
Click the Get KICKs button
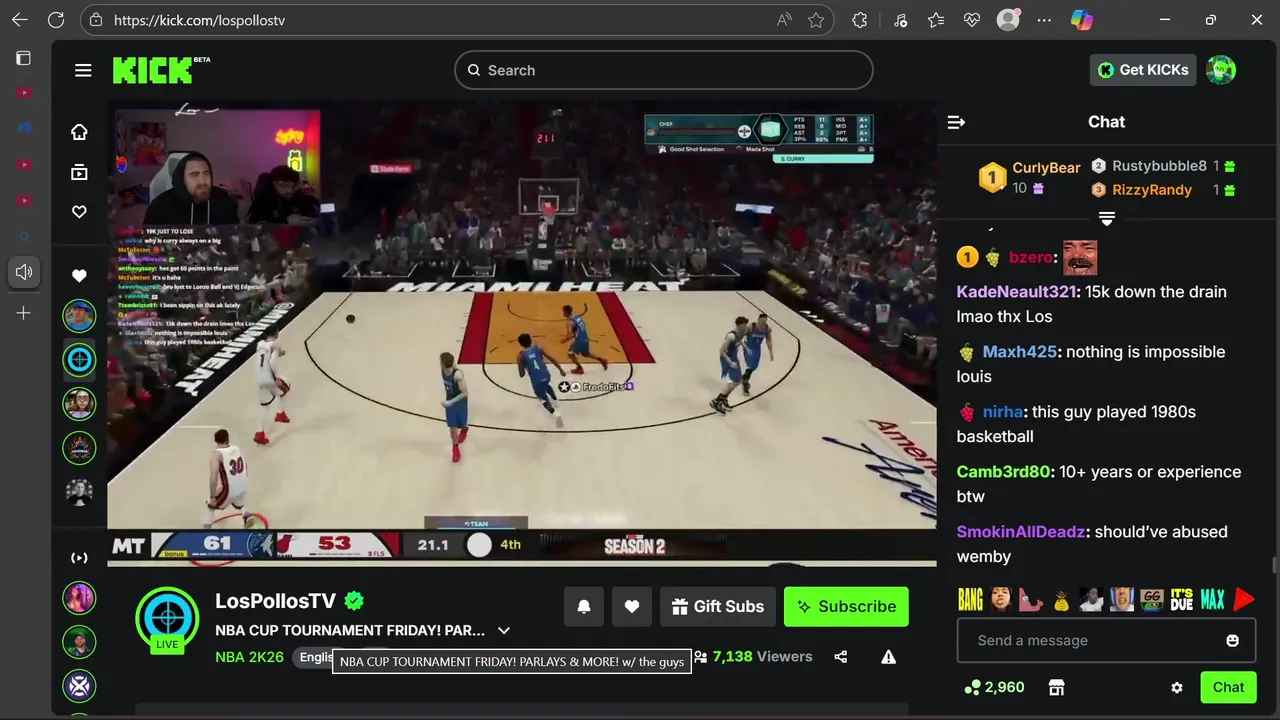[x=1143, y=70]
